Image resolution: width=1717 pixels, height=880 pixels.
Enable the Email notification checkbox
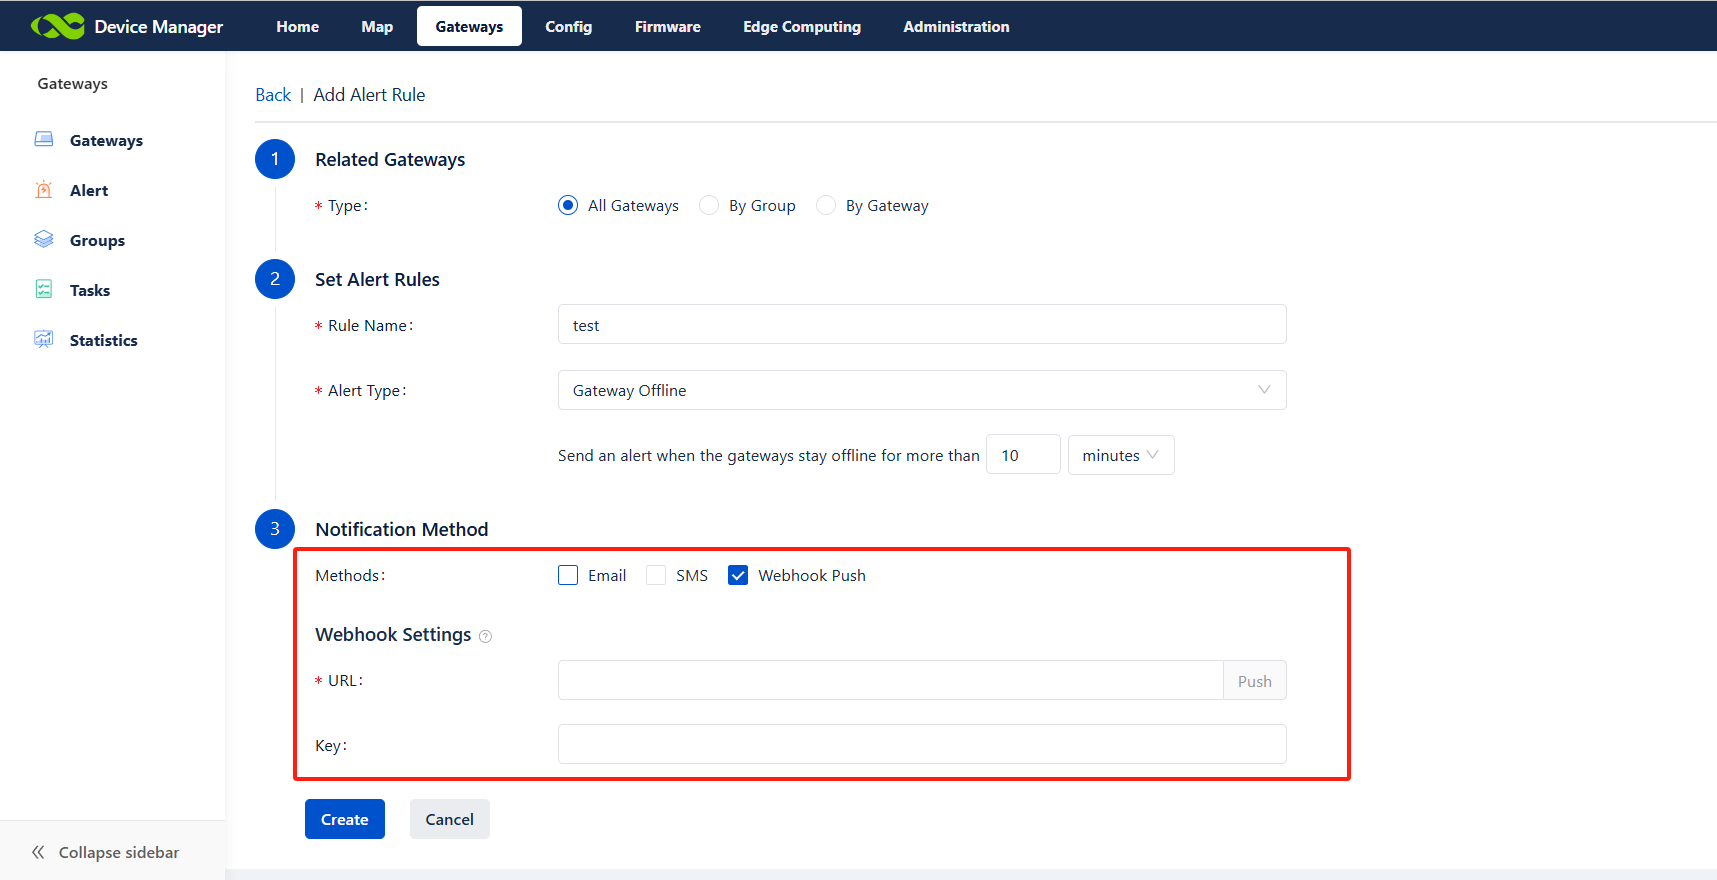(568, 575)
